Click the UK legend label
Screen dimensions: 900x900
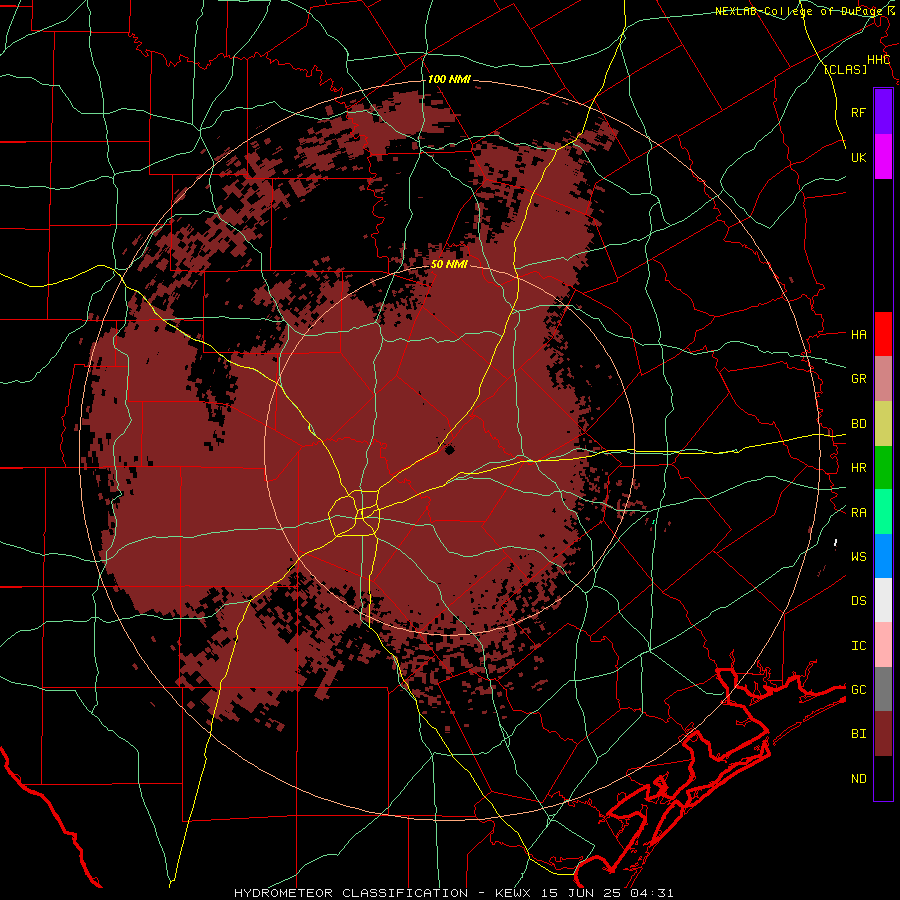[x=858, y=157]
